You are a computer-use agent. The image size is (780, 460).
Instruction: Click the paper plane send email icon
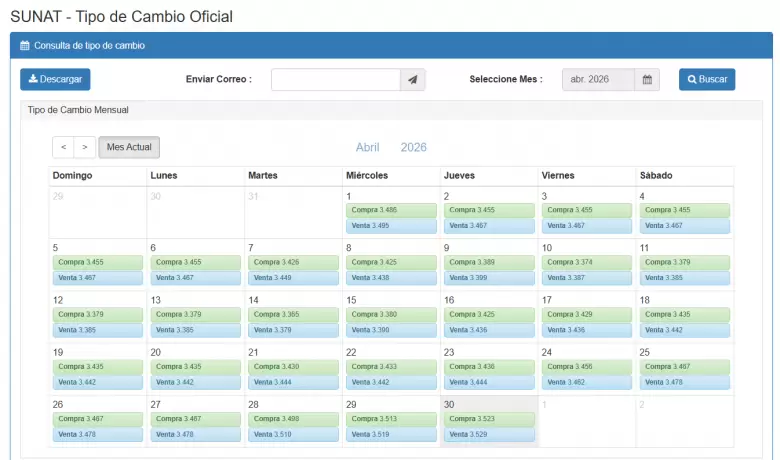pyautogui.click(x=412, y=80)
